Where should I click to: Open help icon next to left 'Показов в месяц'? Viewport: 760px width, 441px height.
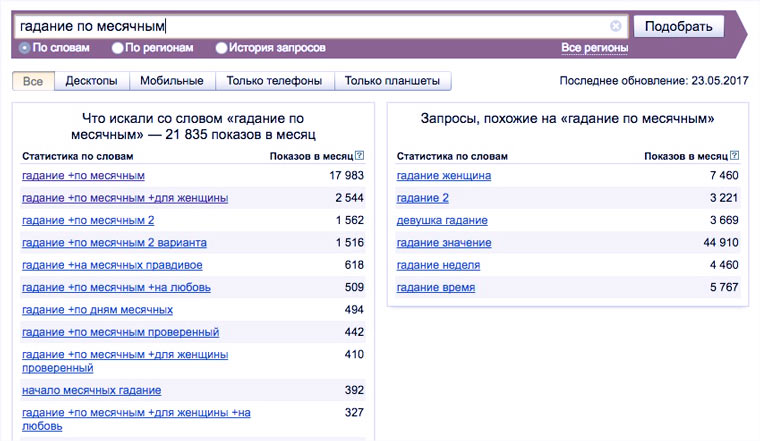point(359,156)
